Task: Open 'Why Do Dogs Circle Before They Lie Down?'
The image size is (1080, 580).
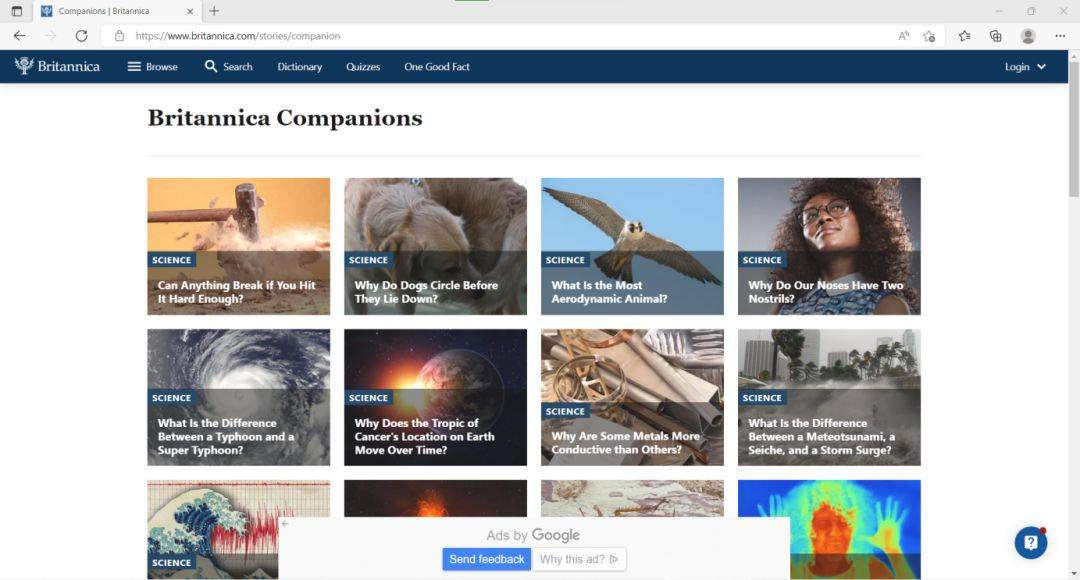Action: click(435, 247)
